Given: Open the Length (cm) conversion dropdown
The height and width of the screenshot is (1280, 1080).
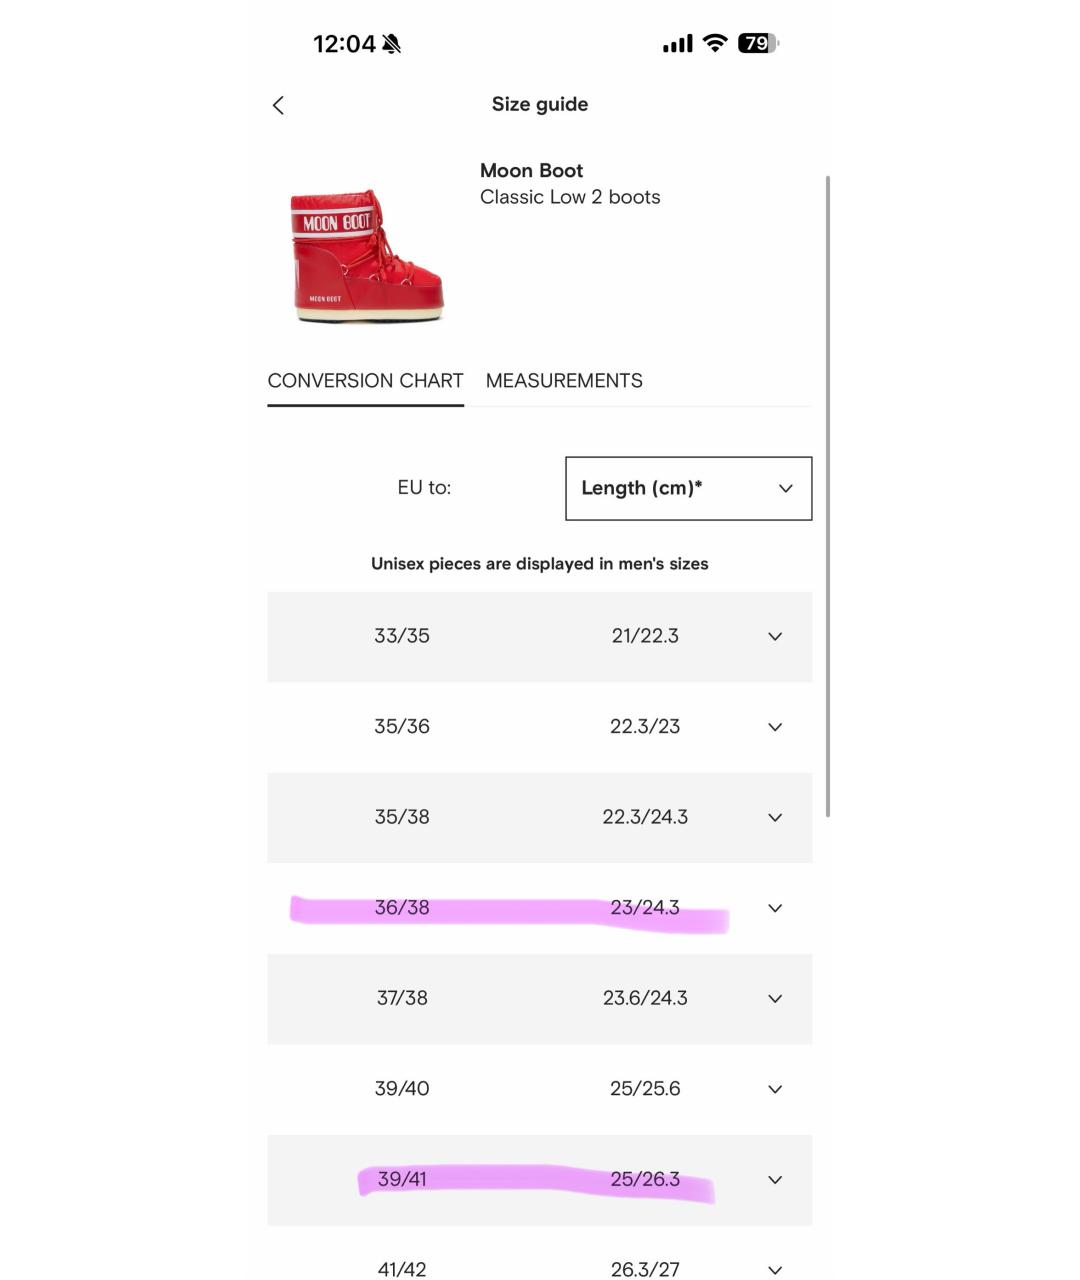Looking at the screenshot, I should coord(688,488).
